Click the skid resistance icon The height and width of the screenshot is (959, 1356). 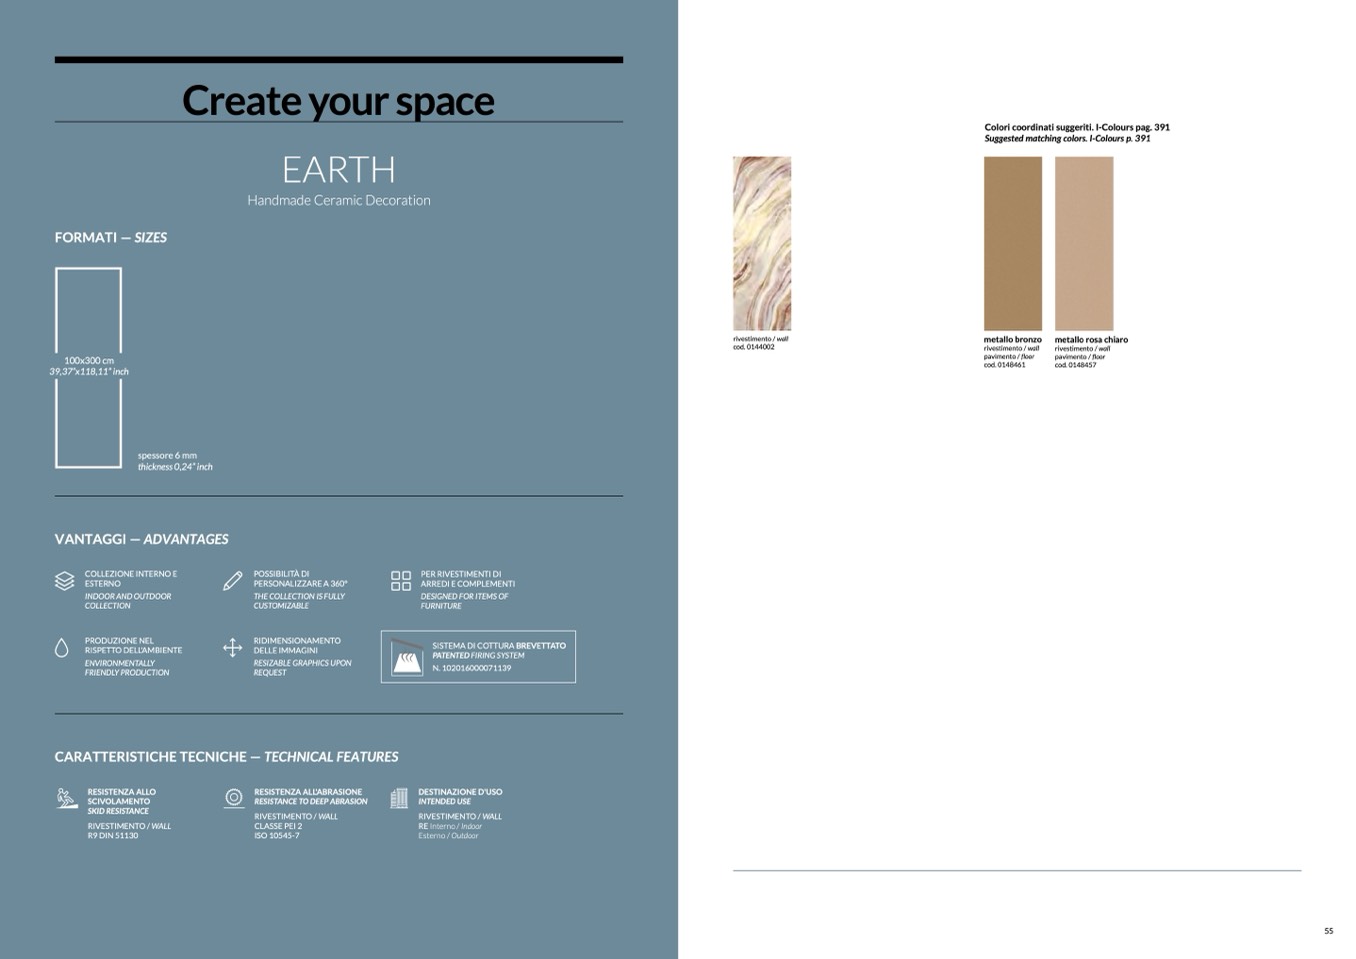(66, 798)
